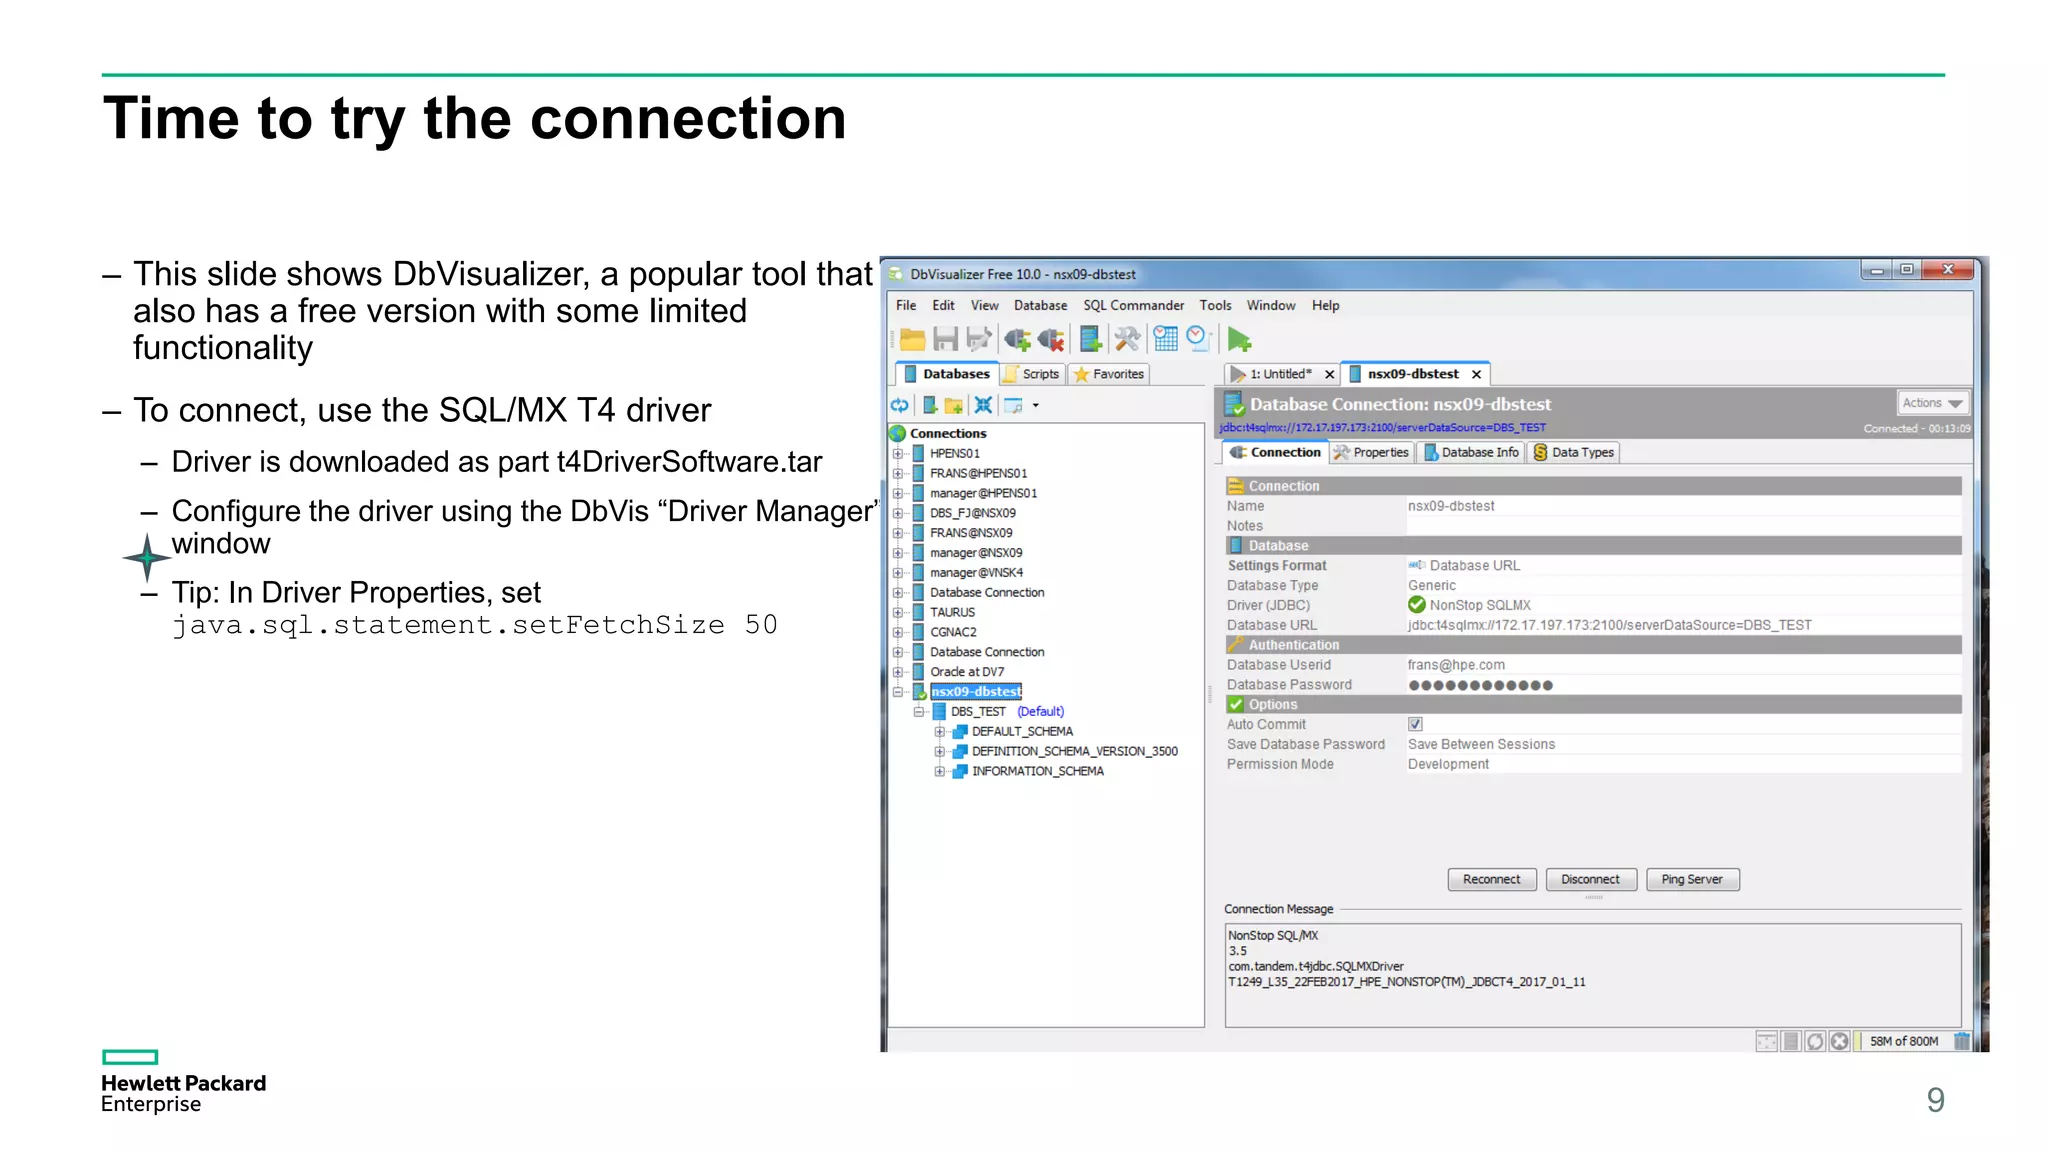Viewport: 2048px width, 1152px height.
Task: Click the Database URL value field
Action: tap(1683, 625)
